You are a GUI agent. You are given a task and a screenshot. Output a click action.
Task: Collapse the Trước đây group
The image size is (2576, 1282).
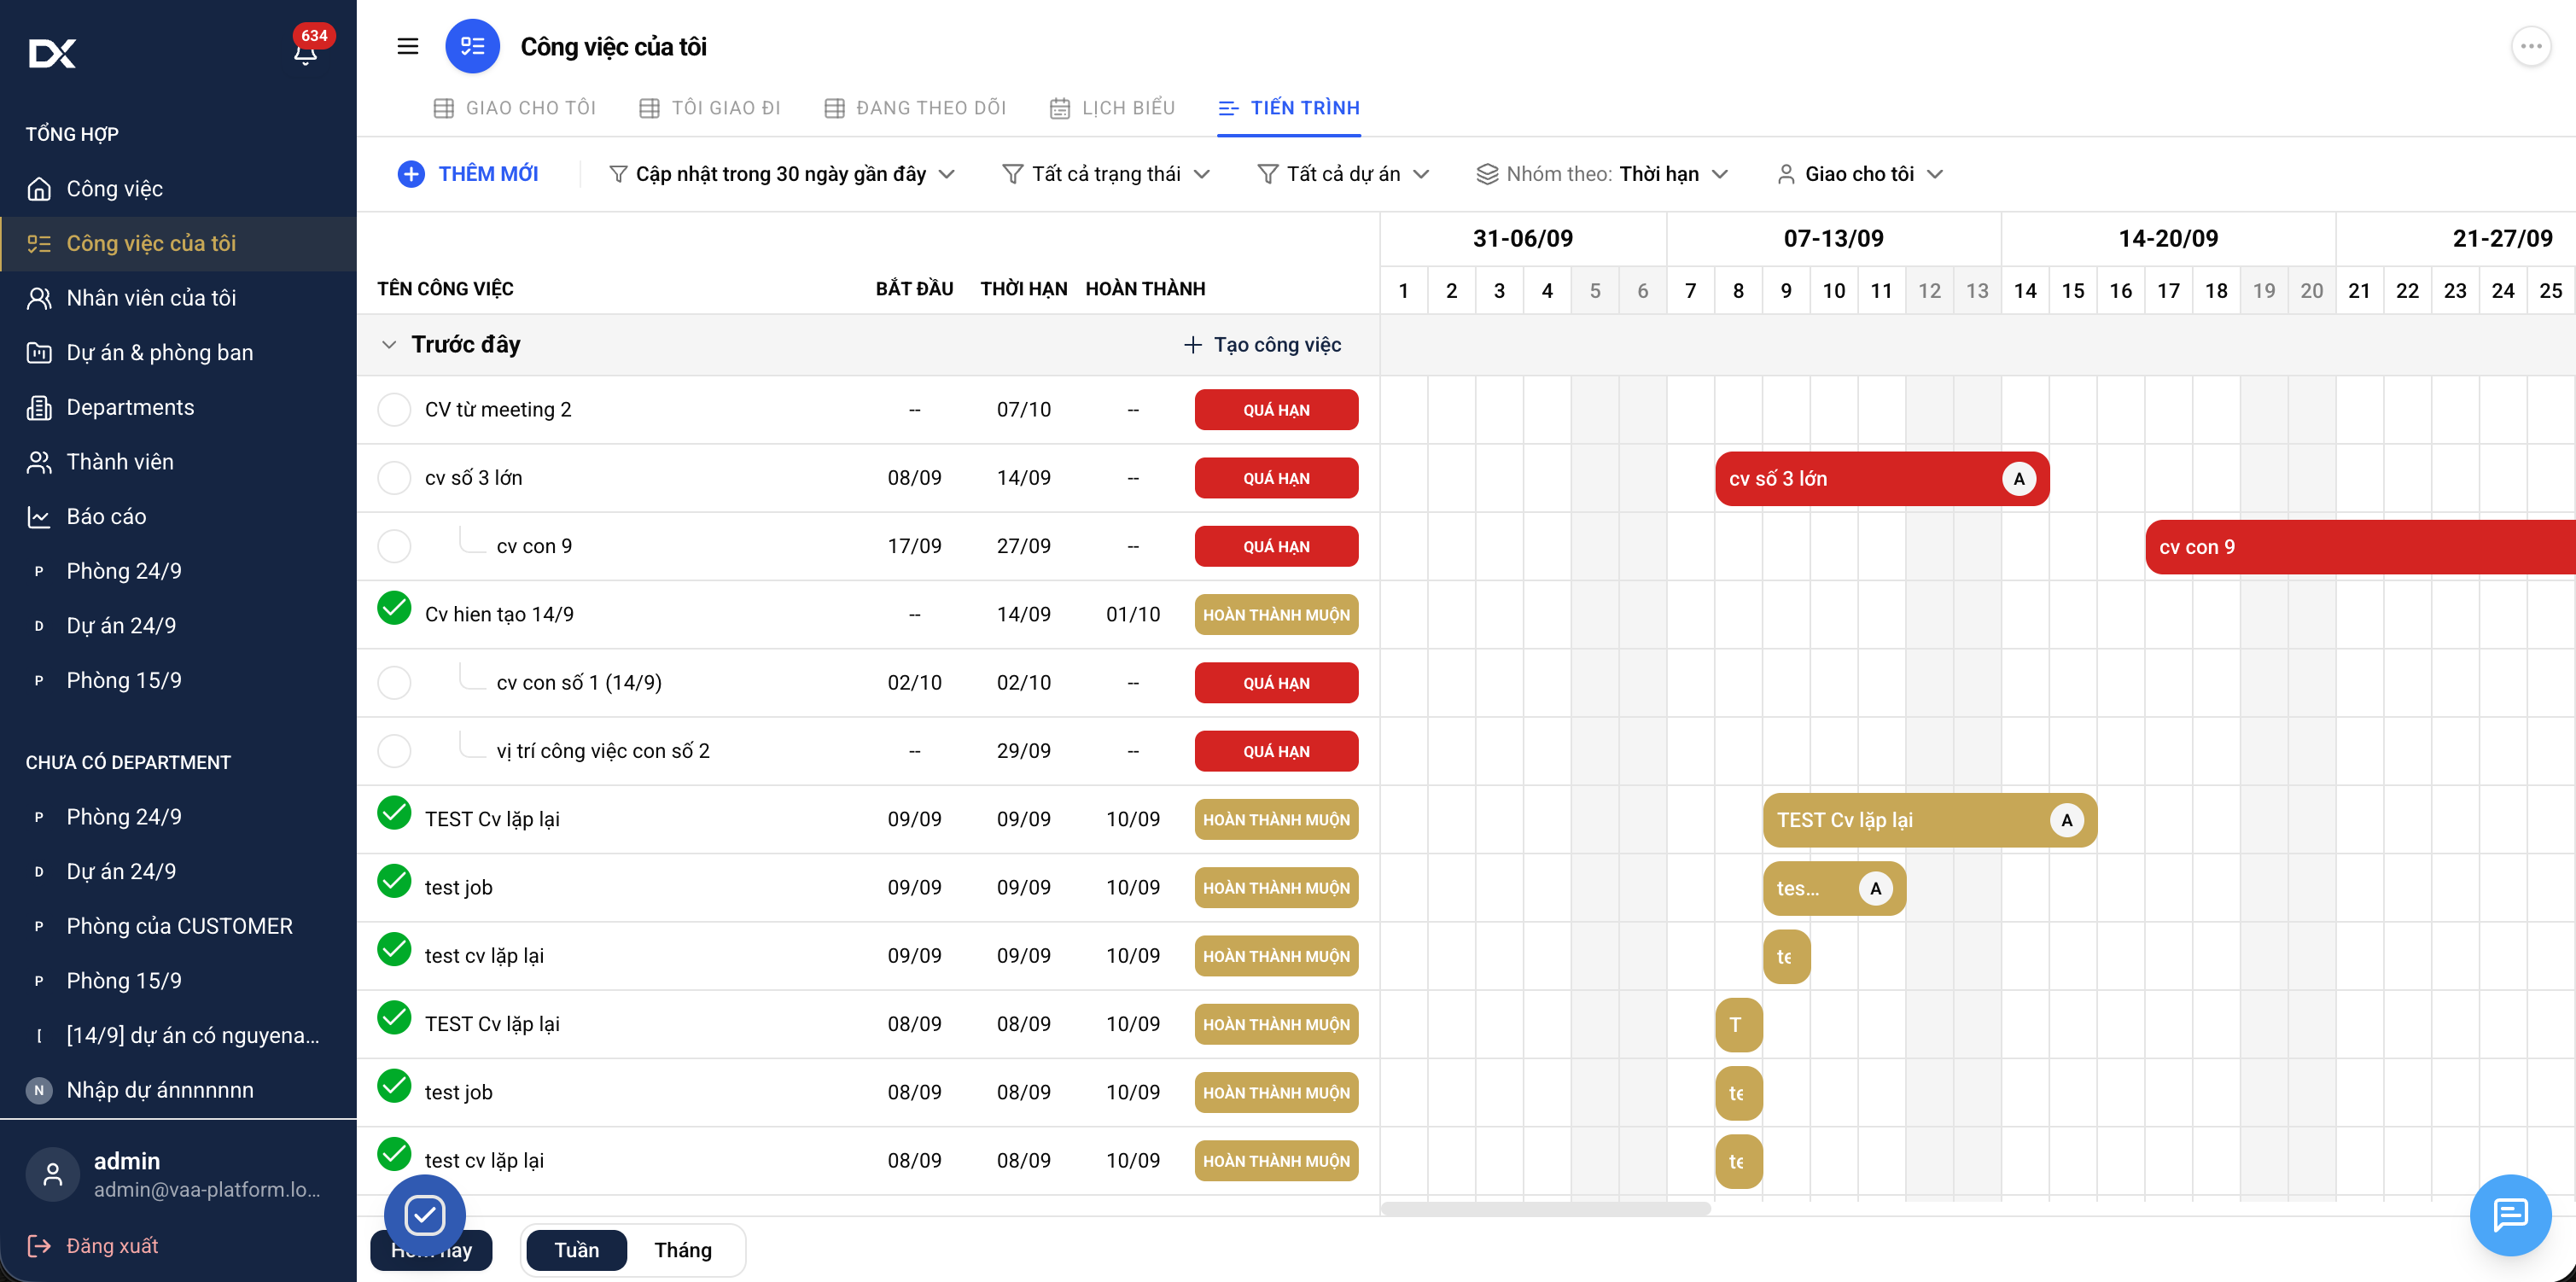tap(389, 345)
